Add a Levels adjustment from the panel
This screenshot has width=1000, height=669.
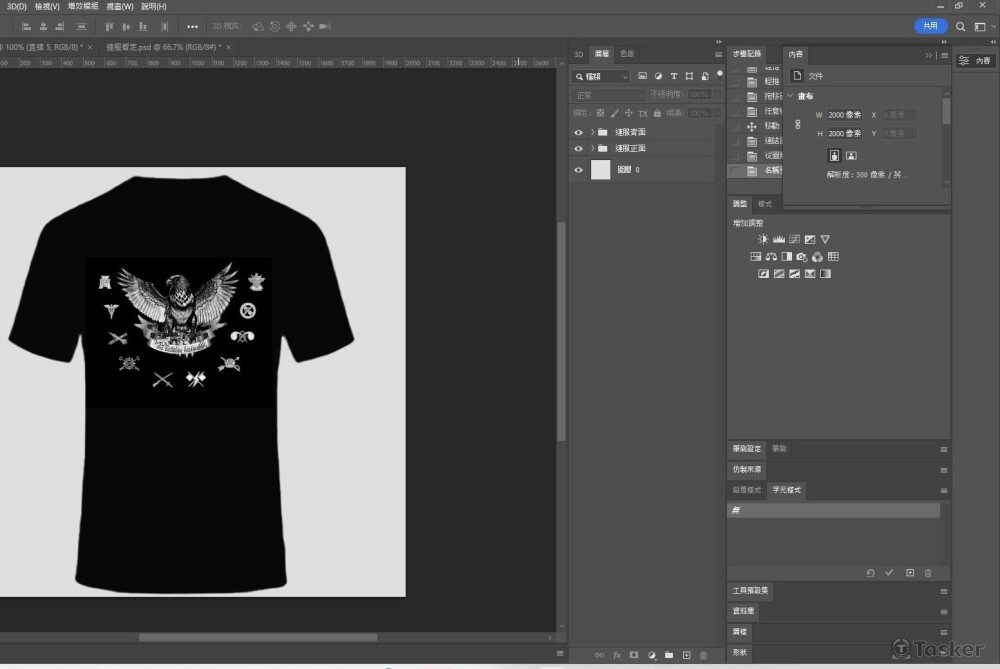[778, 240]
